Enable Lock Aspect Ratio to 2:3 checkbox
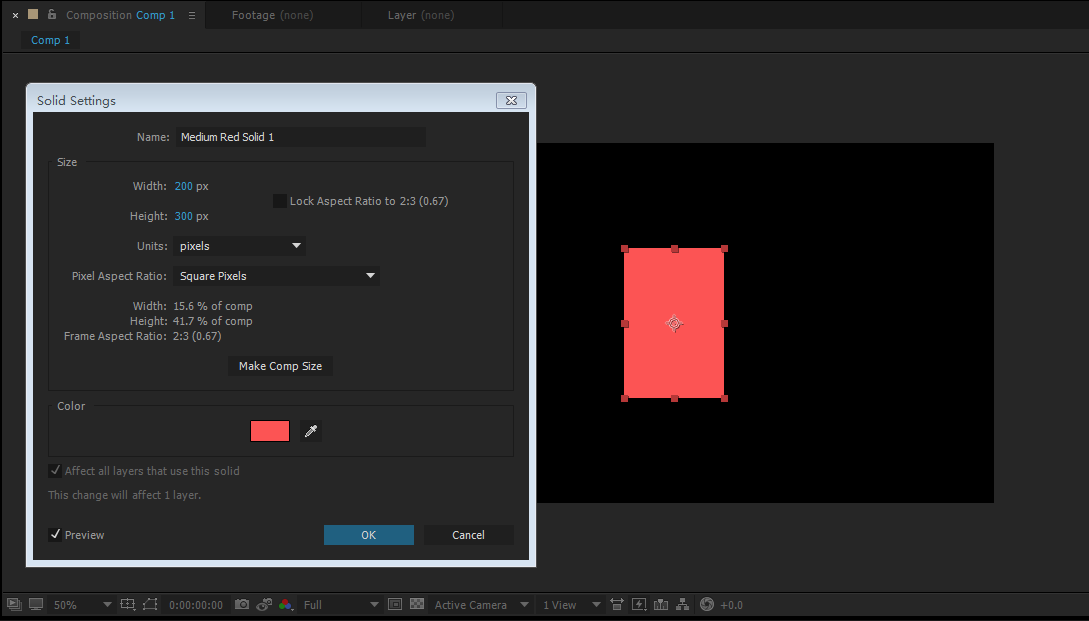The image size is (1089, 621). click(x=280, y=201)
